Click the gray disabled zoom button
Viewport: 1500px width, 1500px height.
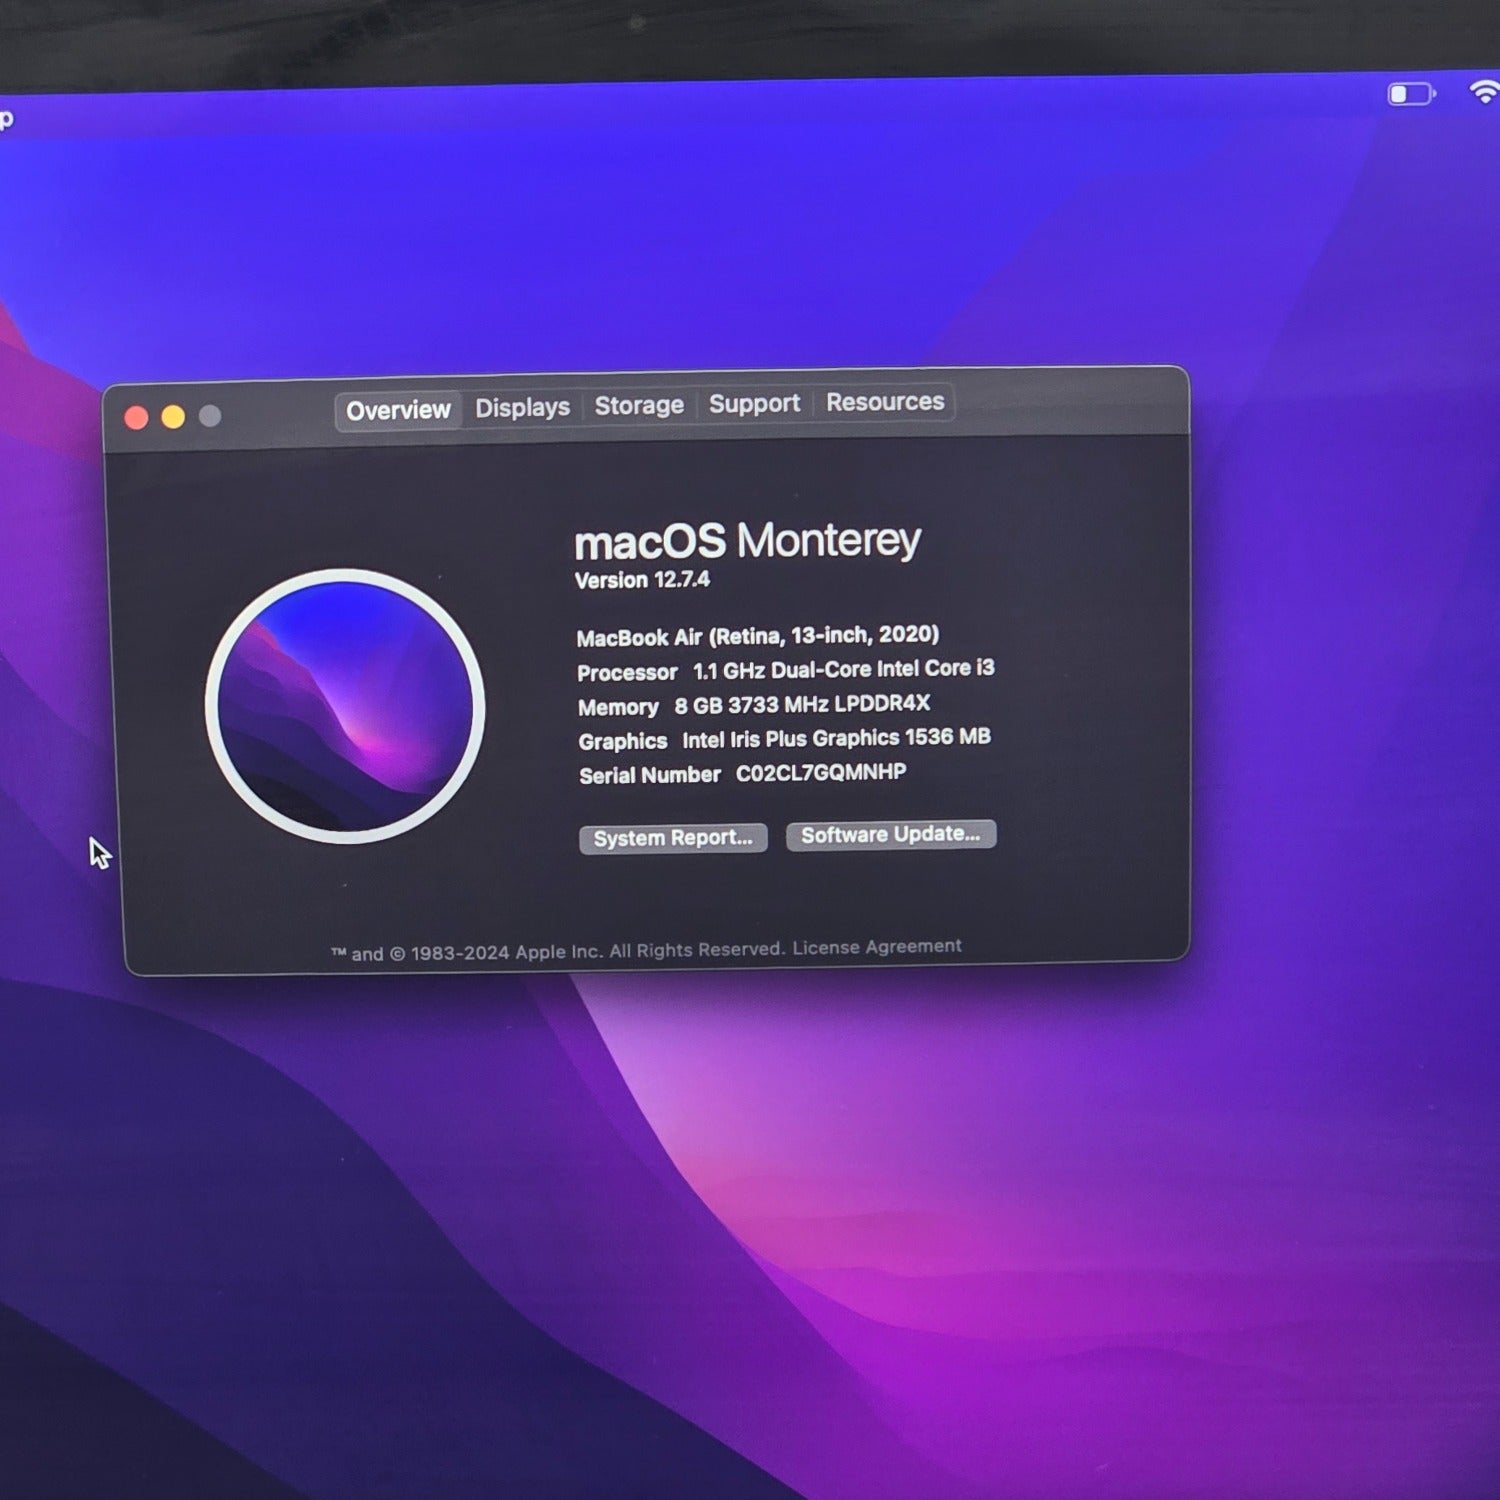[x=210, y=416]
